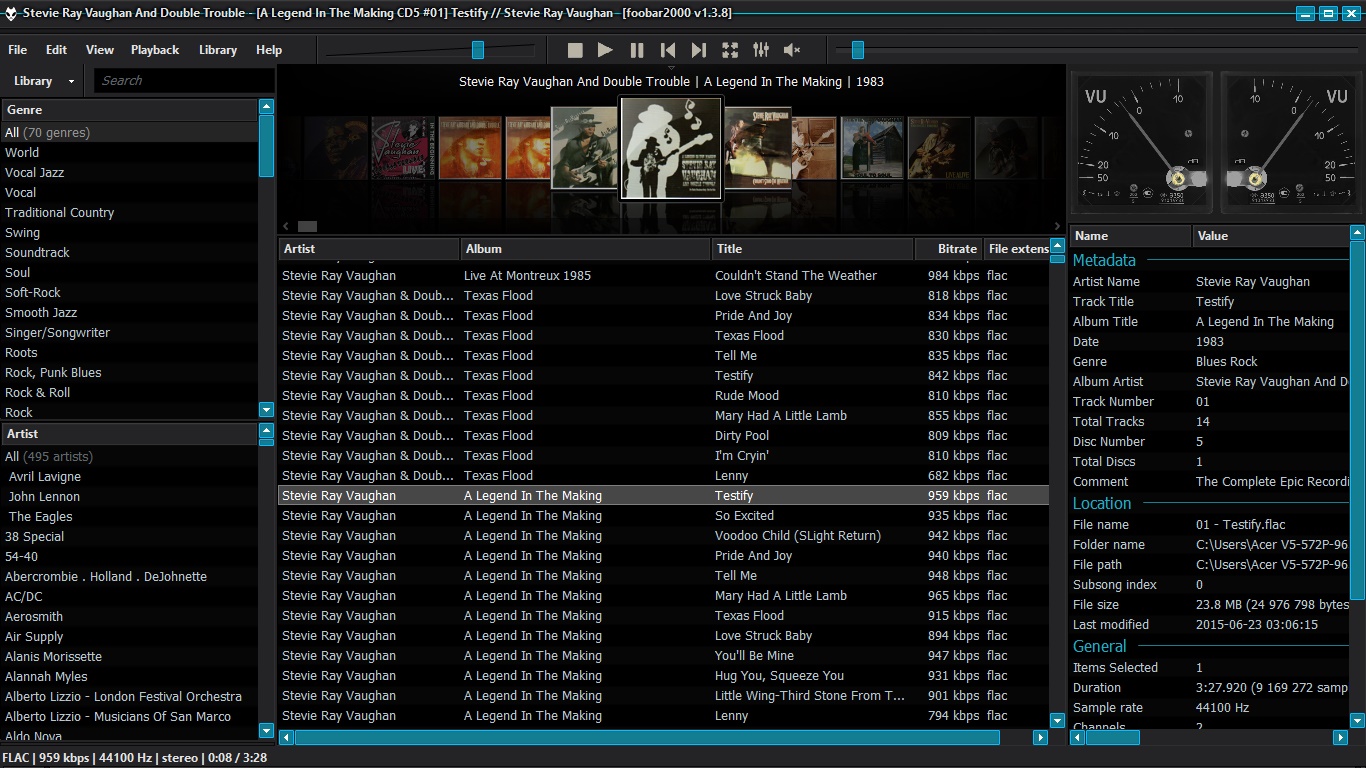This screenshot has width=1366, height=768.
Task: Click the Artist list down arrow
Action: [266, 731]
